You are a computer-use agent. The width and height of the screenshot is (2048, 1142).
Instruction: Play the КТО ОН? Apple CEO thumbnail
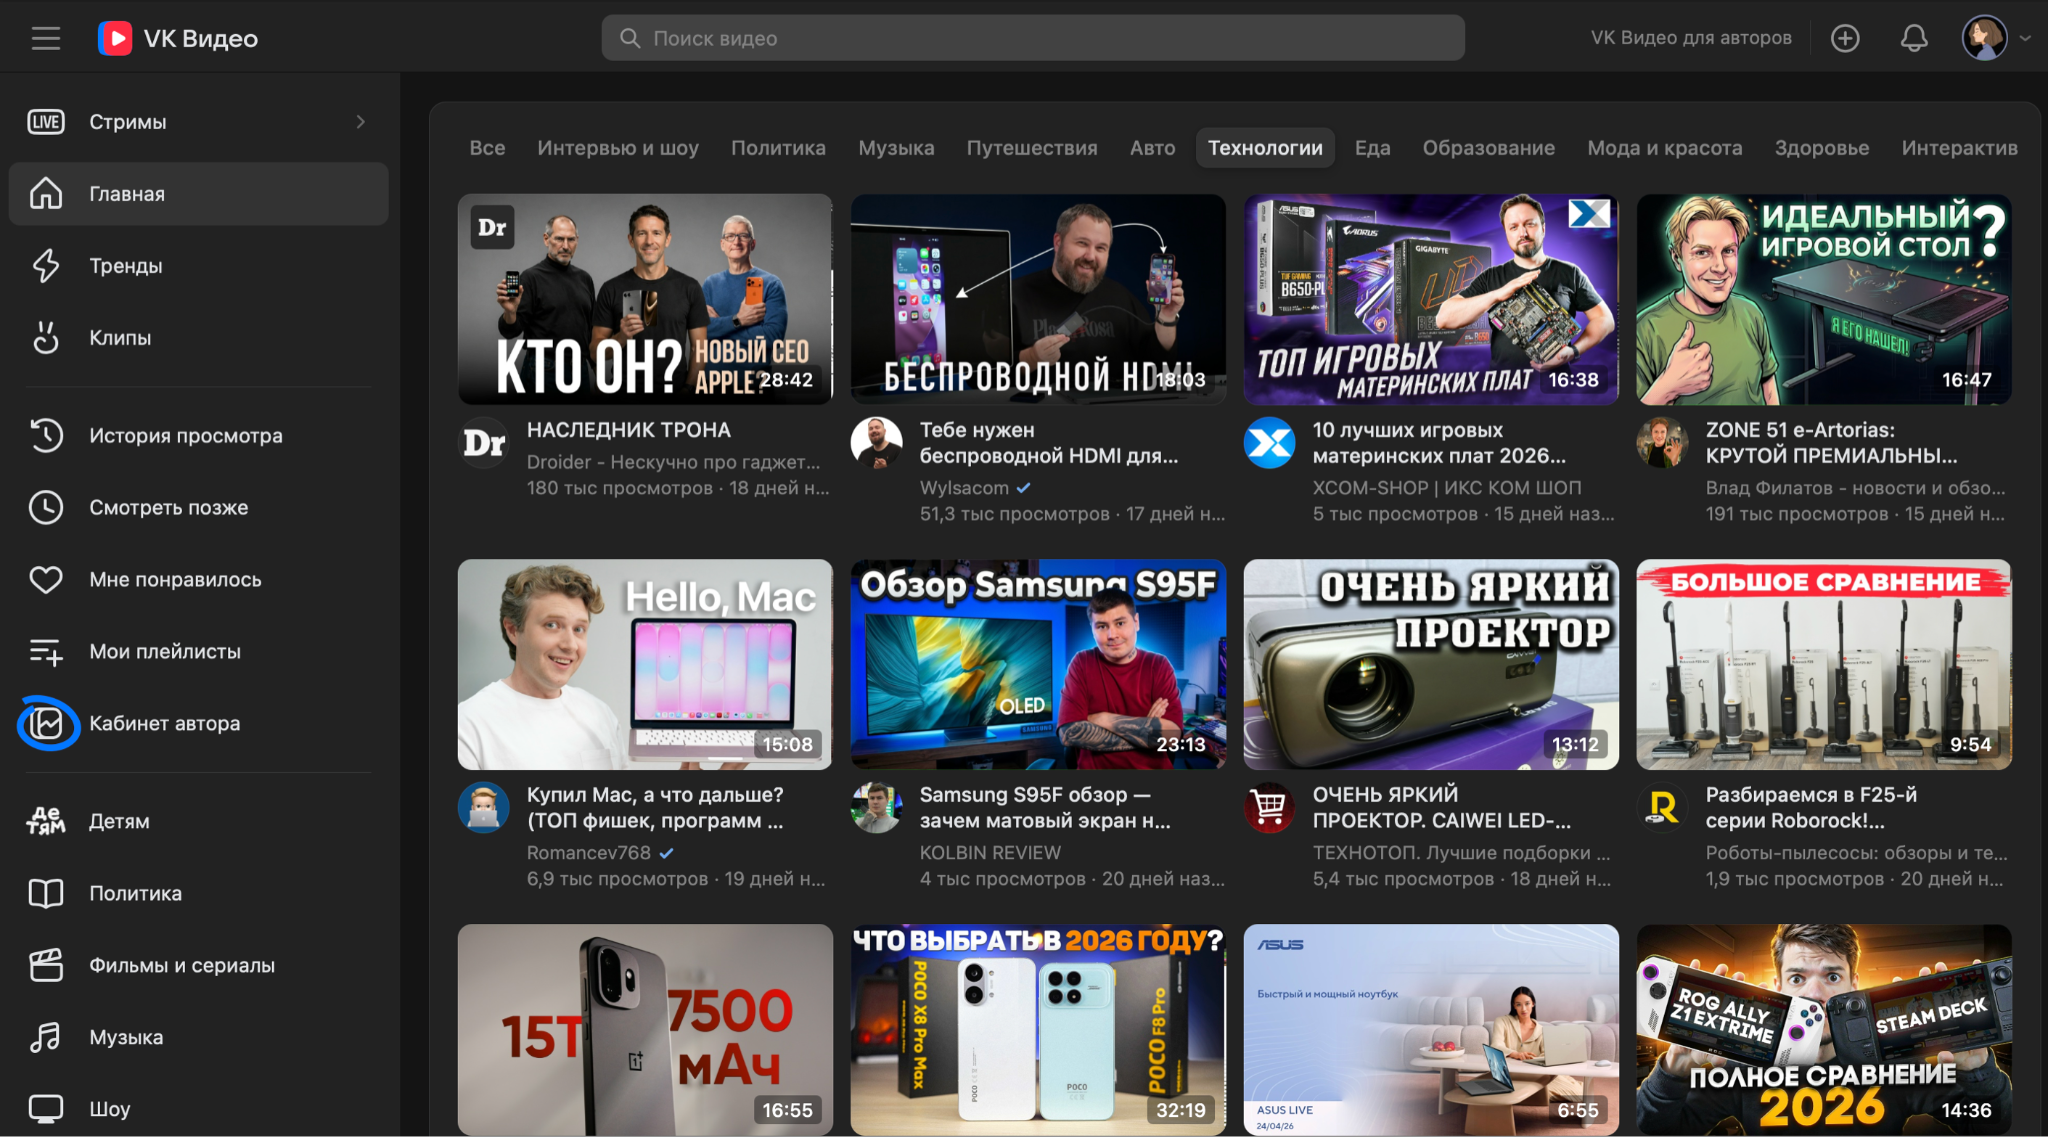(645, 299)
